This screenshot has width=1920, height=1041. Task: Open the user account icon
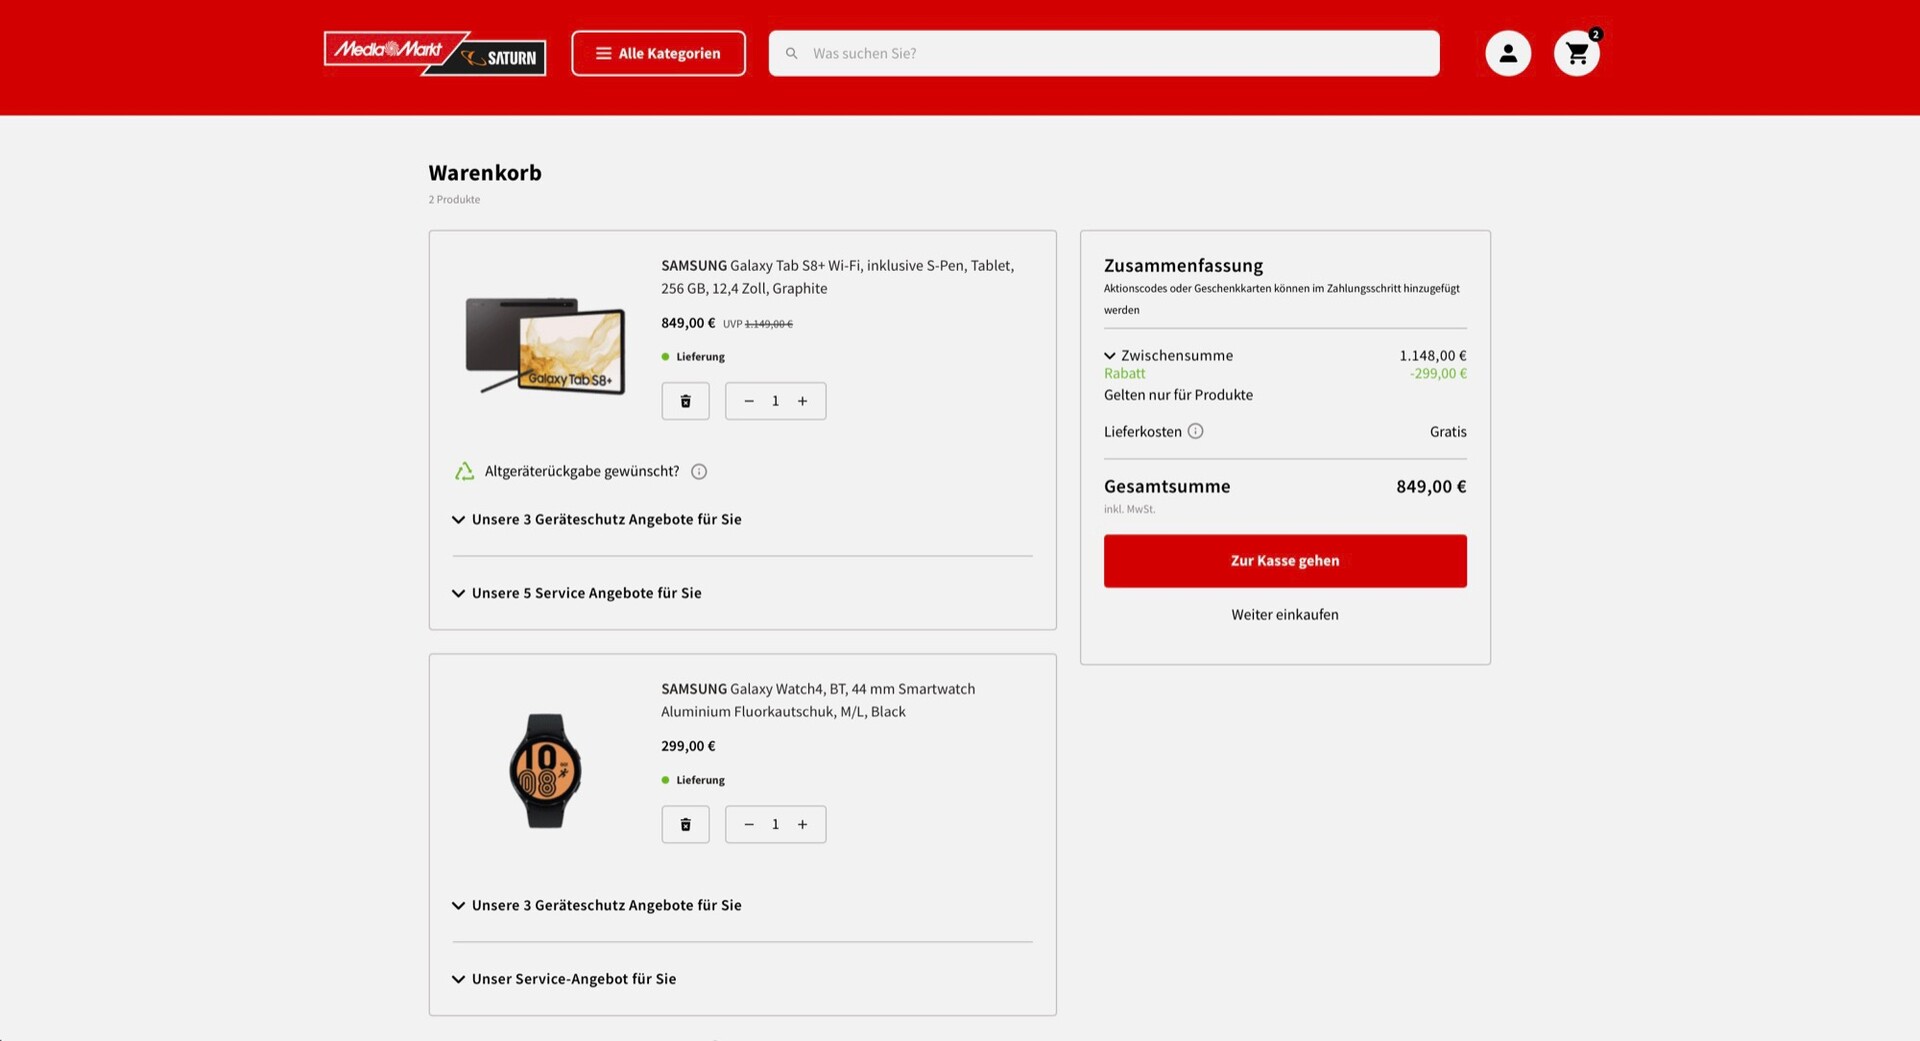point(1508,53)
